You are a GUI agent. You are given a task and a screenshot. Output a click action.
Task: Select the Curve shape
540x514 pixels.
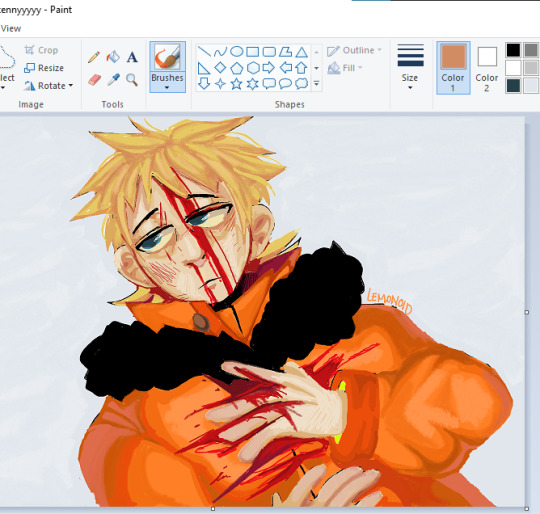(x=220, y=52)
